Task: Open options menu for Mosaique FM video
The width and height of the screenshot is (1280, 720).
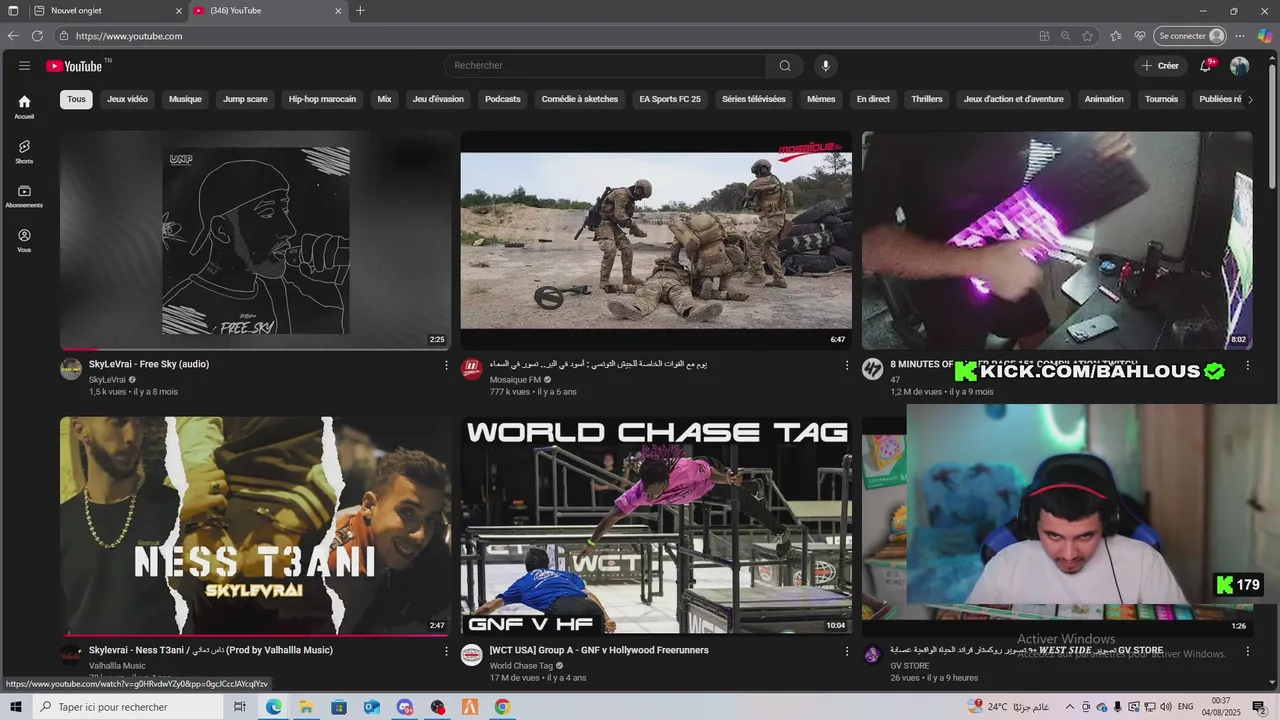Action: [x=847, y=366]
